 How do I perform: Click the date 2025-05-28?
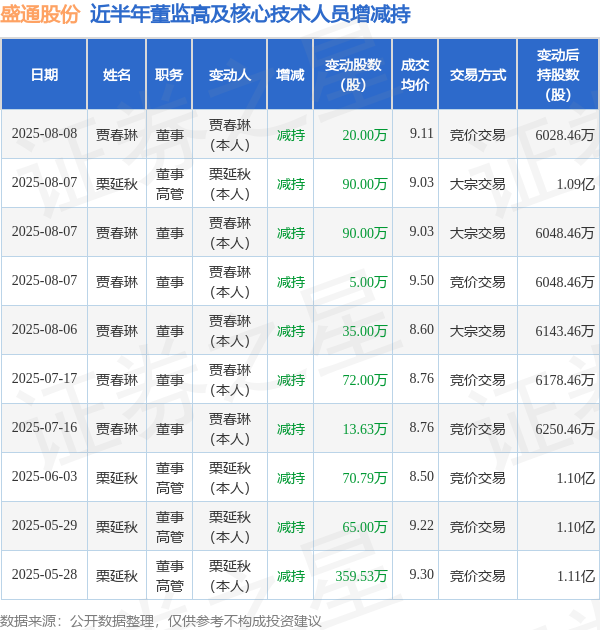click(44, 575)
